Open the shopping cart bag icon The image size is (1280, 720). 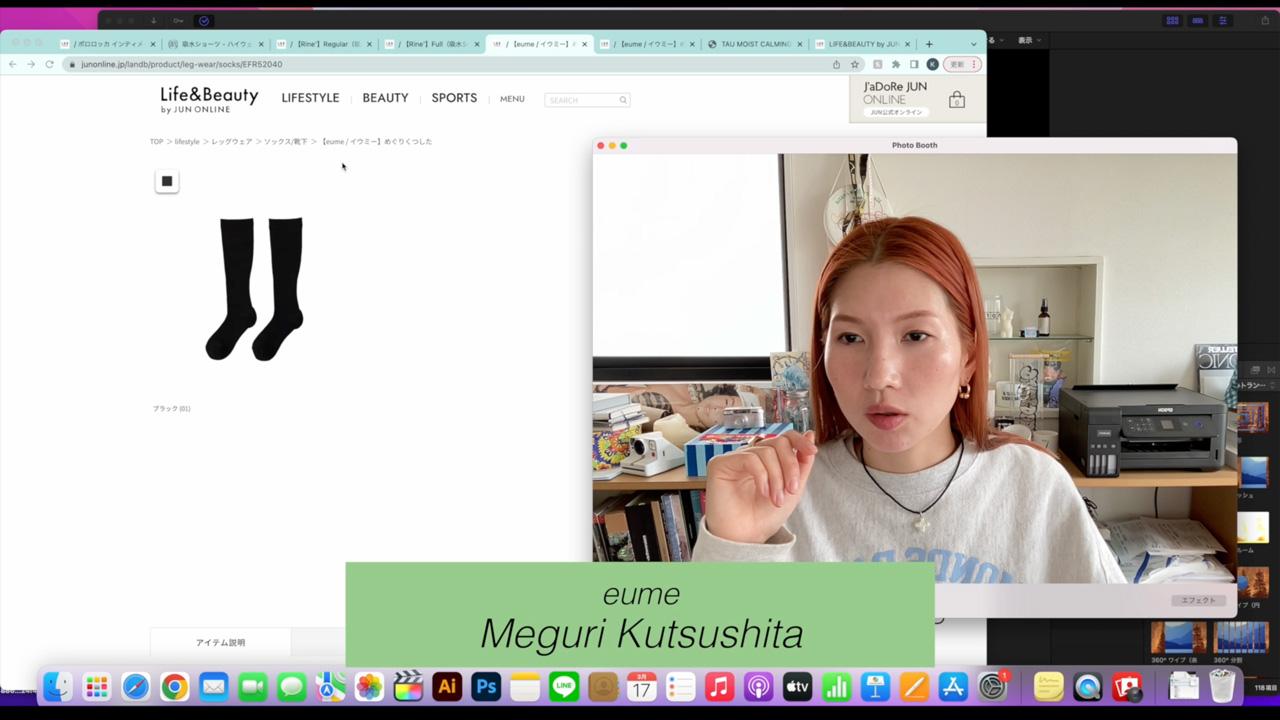(x=957, y=100)
